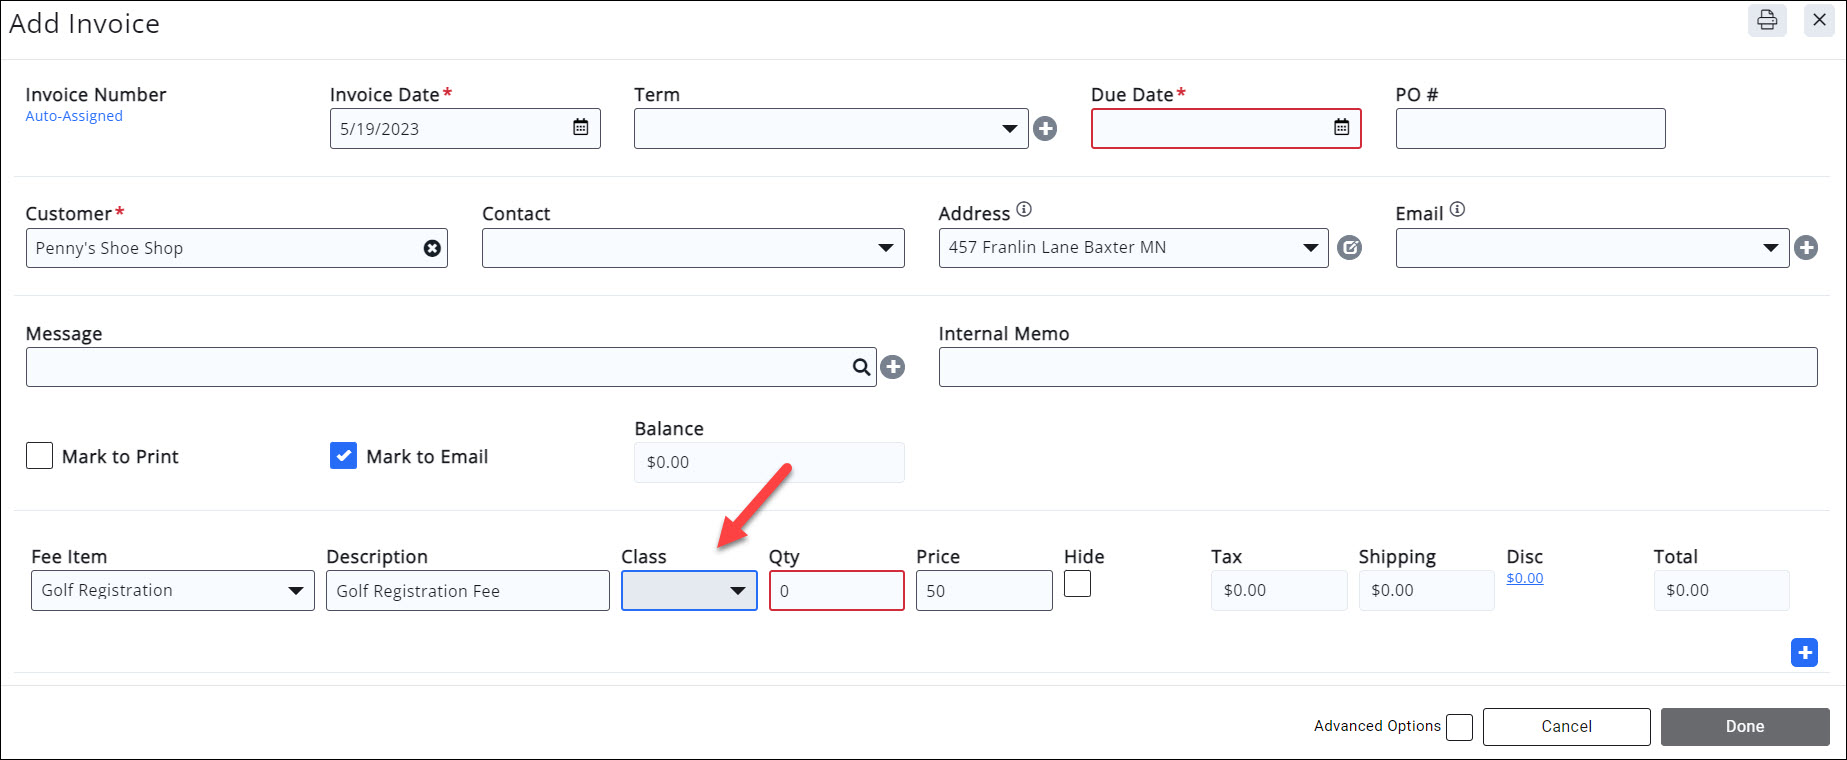Add a new Term with plus icon
The height and width of the screenshot is (760, 1847).
1045,129
